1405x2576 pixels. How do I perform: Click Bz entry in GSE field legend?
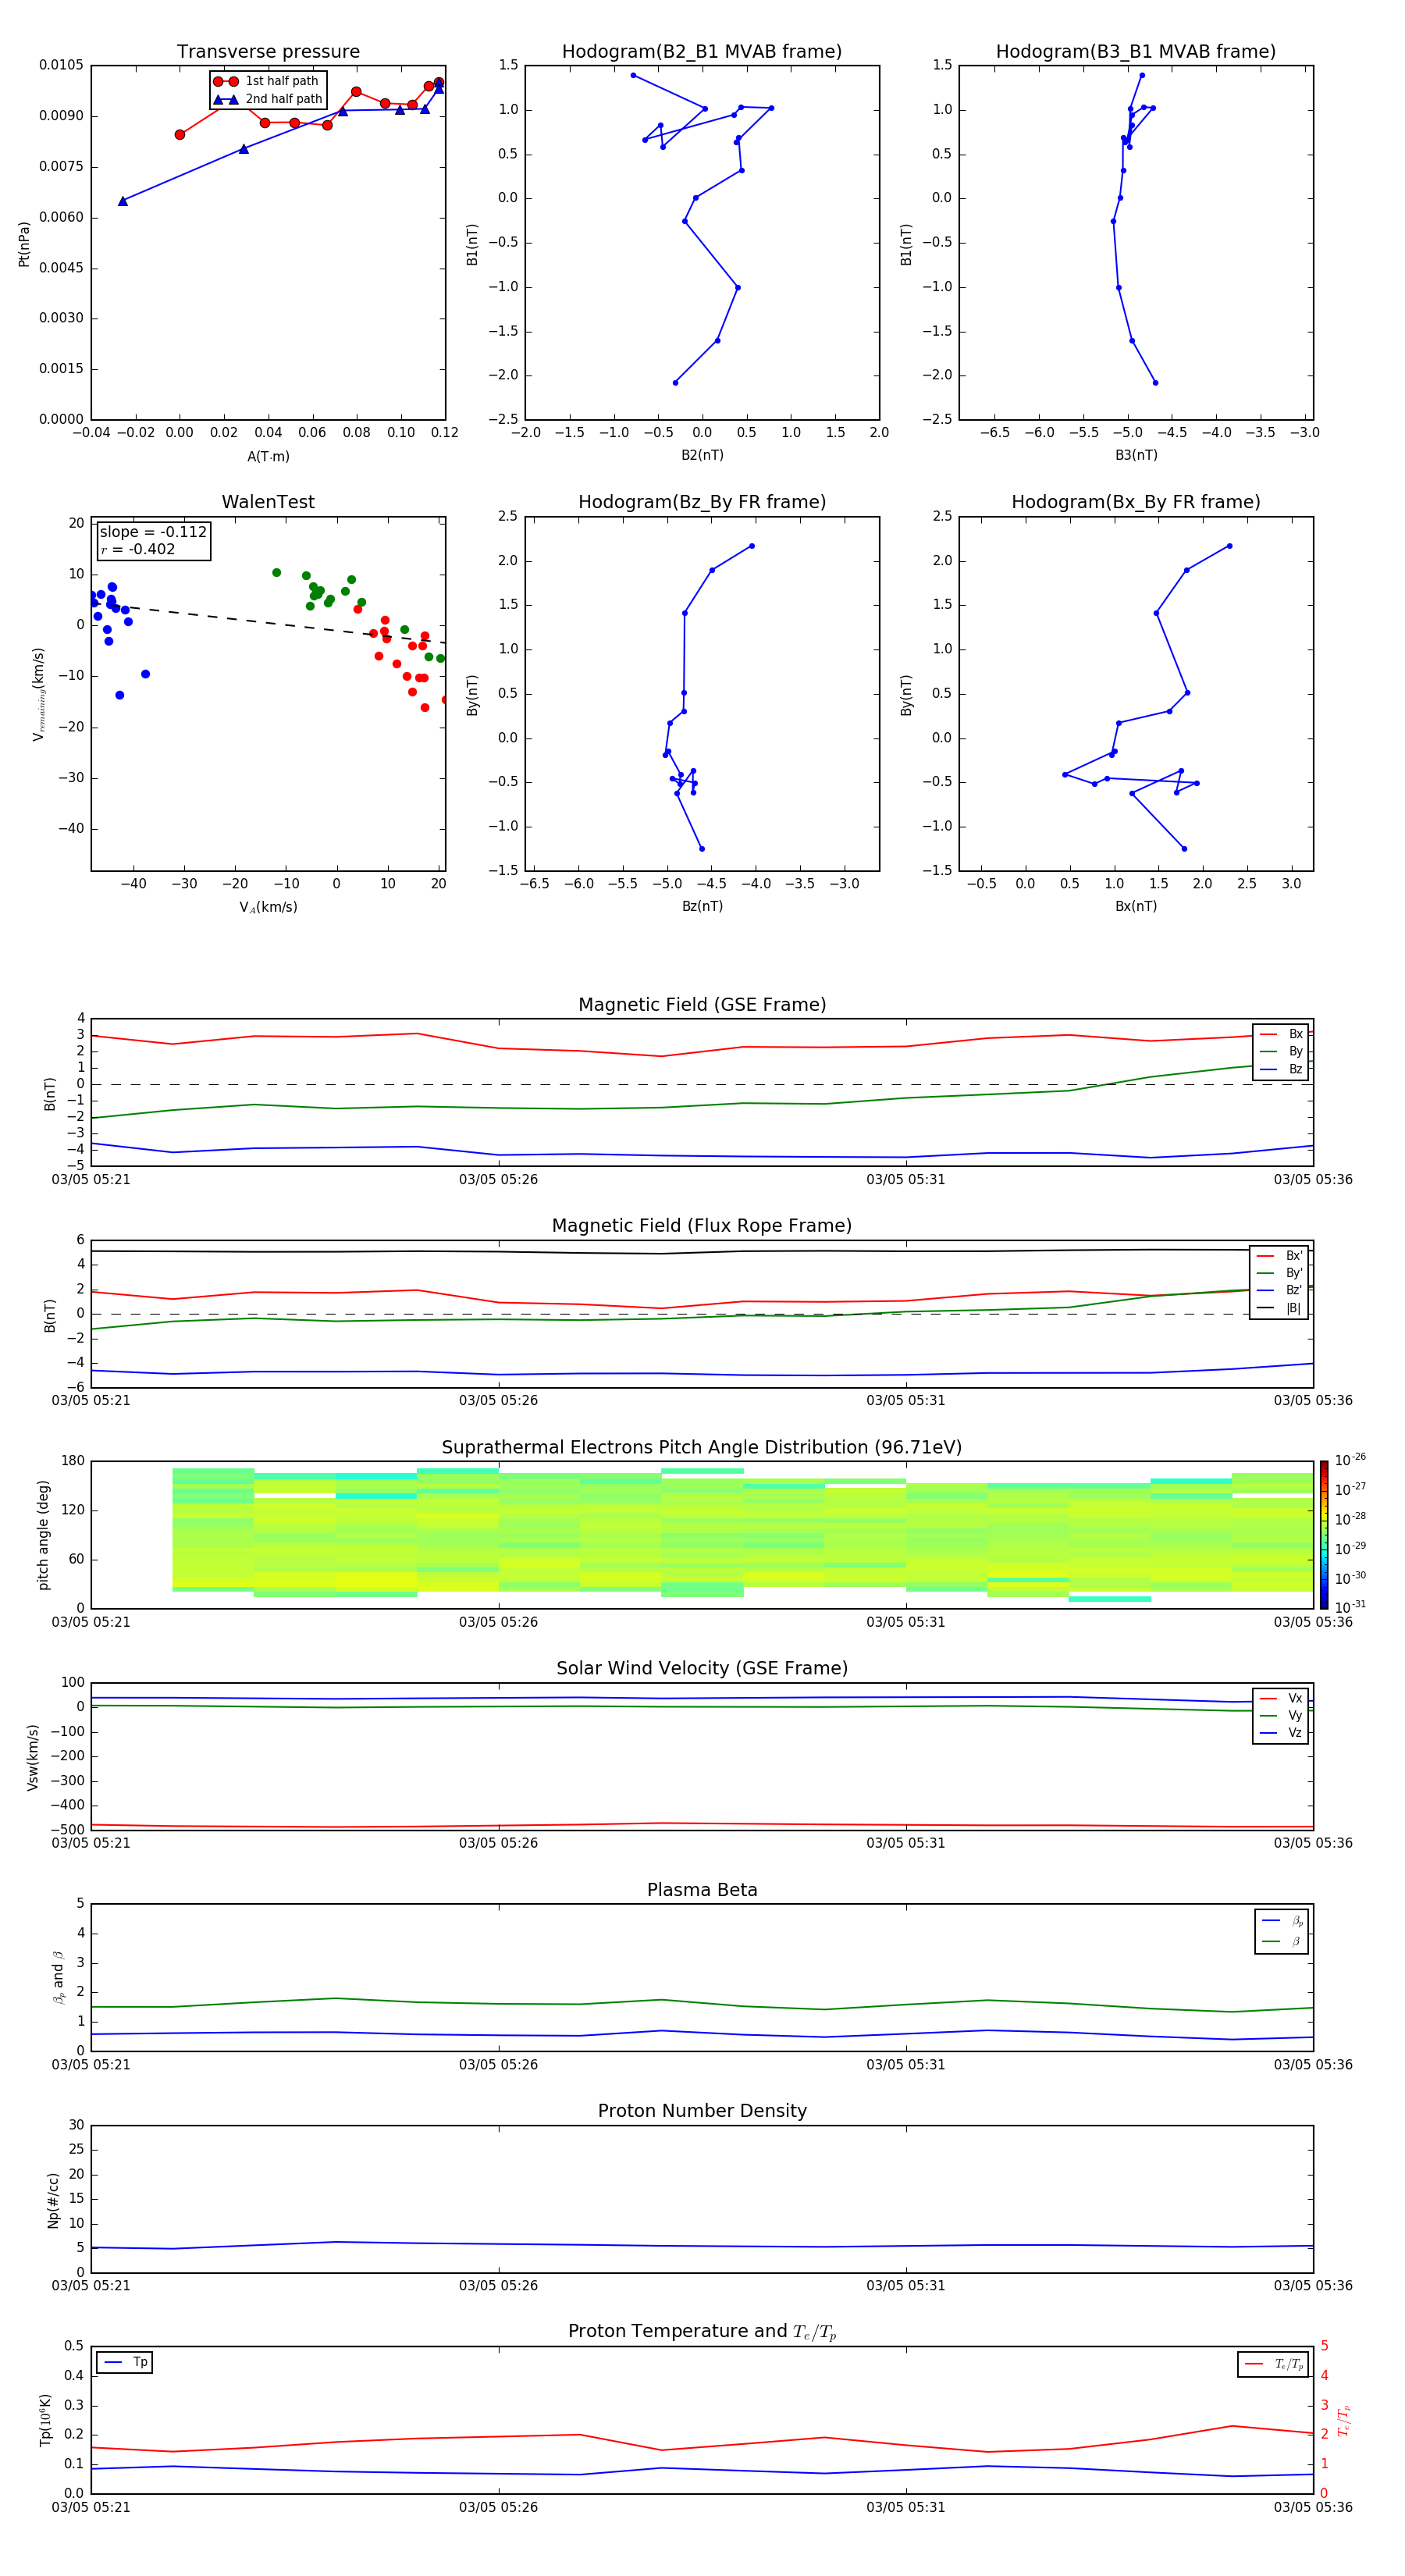click(x=1281, y=1069)
